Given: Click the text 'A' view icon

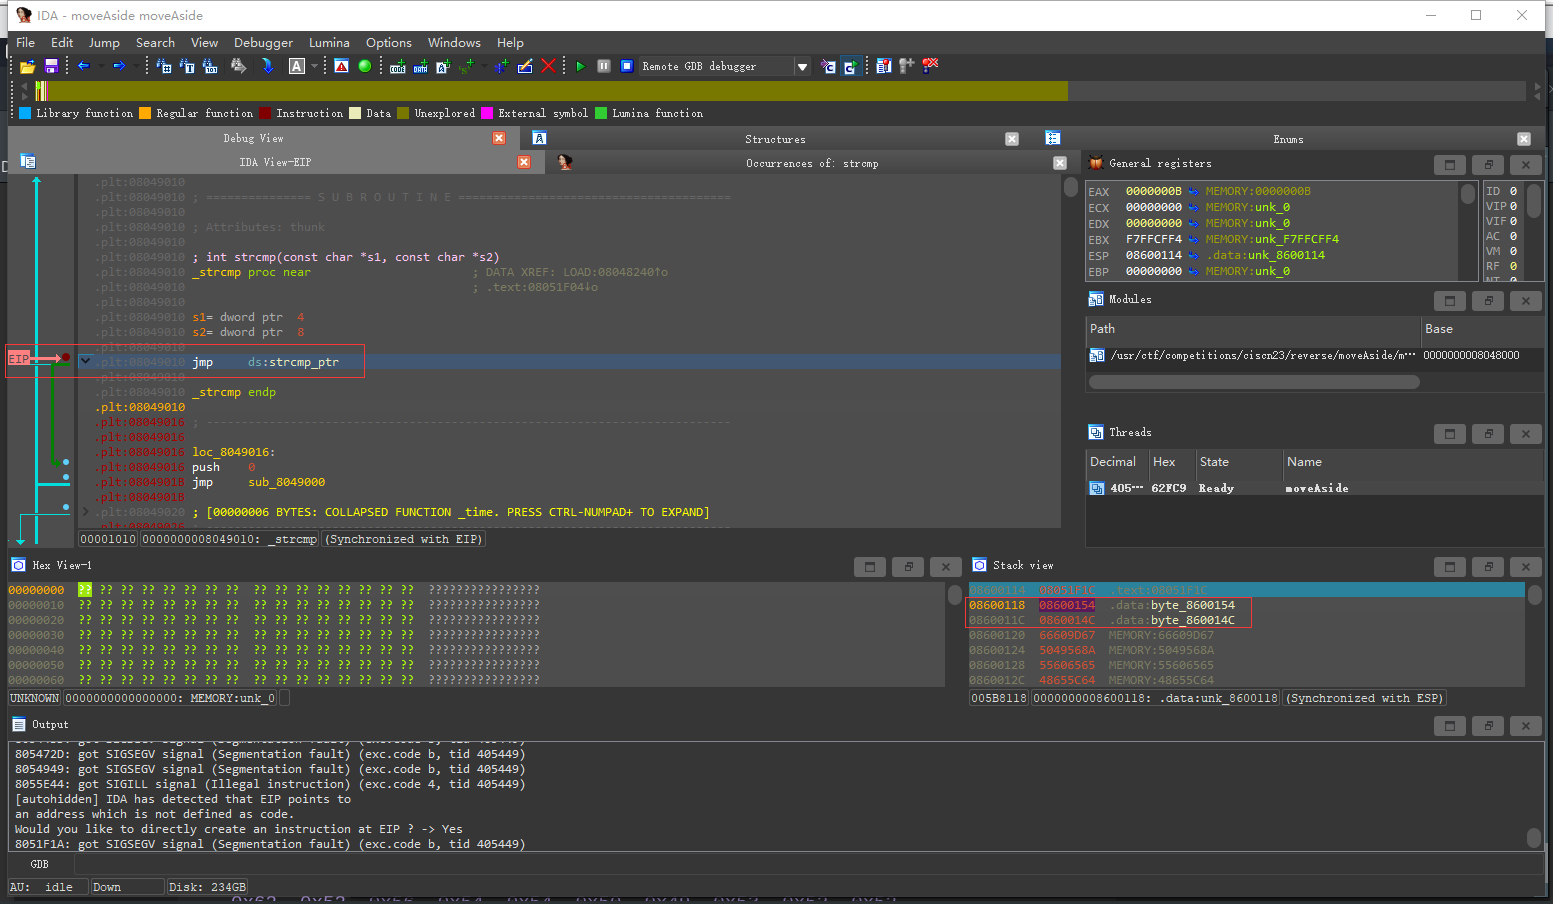Looking at the screenshot, I should coord(297,66).
